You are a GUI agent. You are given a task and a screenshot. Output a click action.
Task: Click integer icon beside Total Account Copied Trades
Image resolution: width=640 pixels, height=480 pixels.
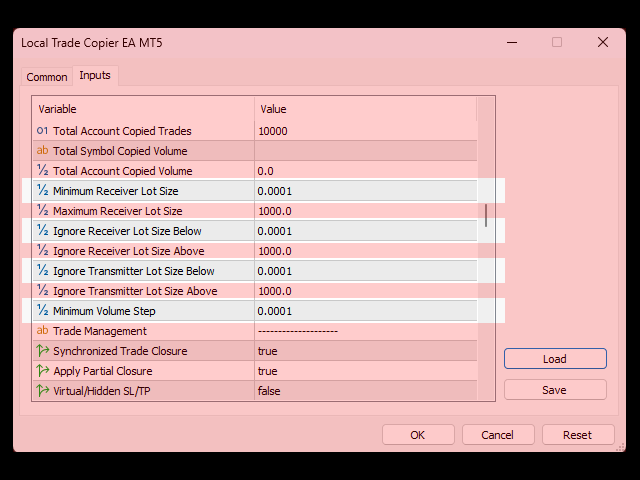click(x=42, y=131)
